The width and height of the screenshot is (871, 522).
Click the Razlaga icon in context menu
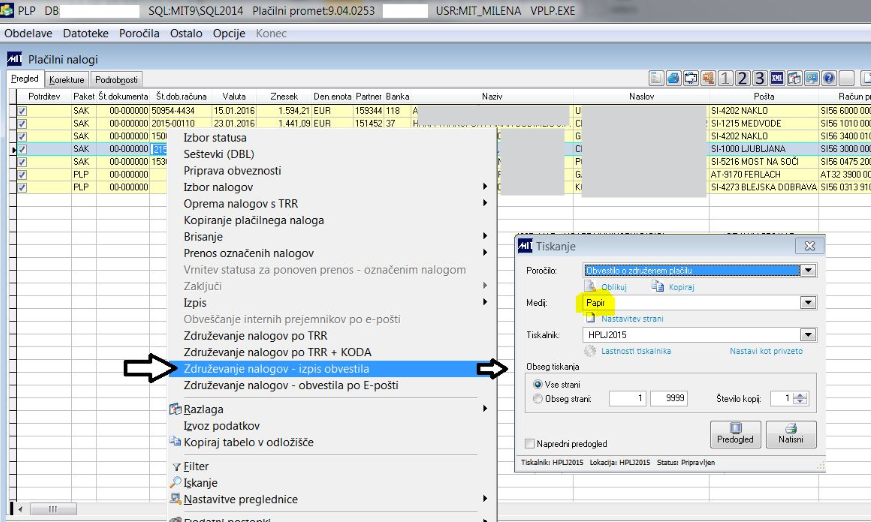click(176, 409)
